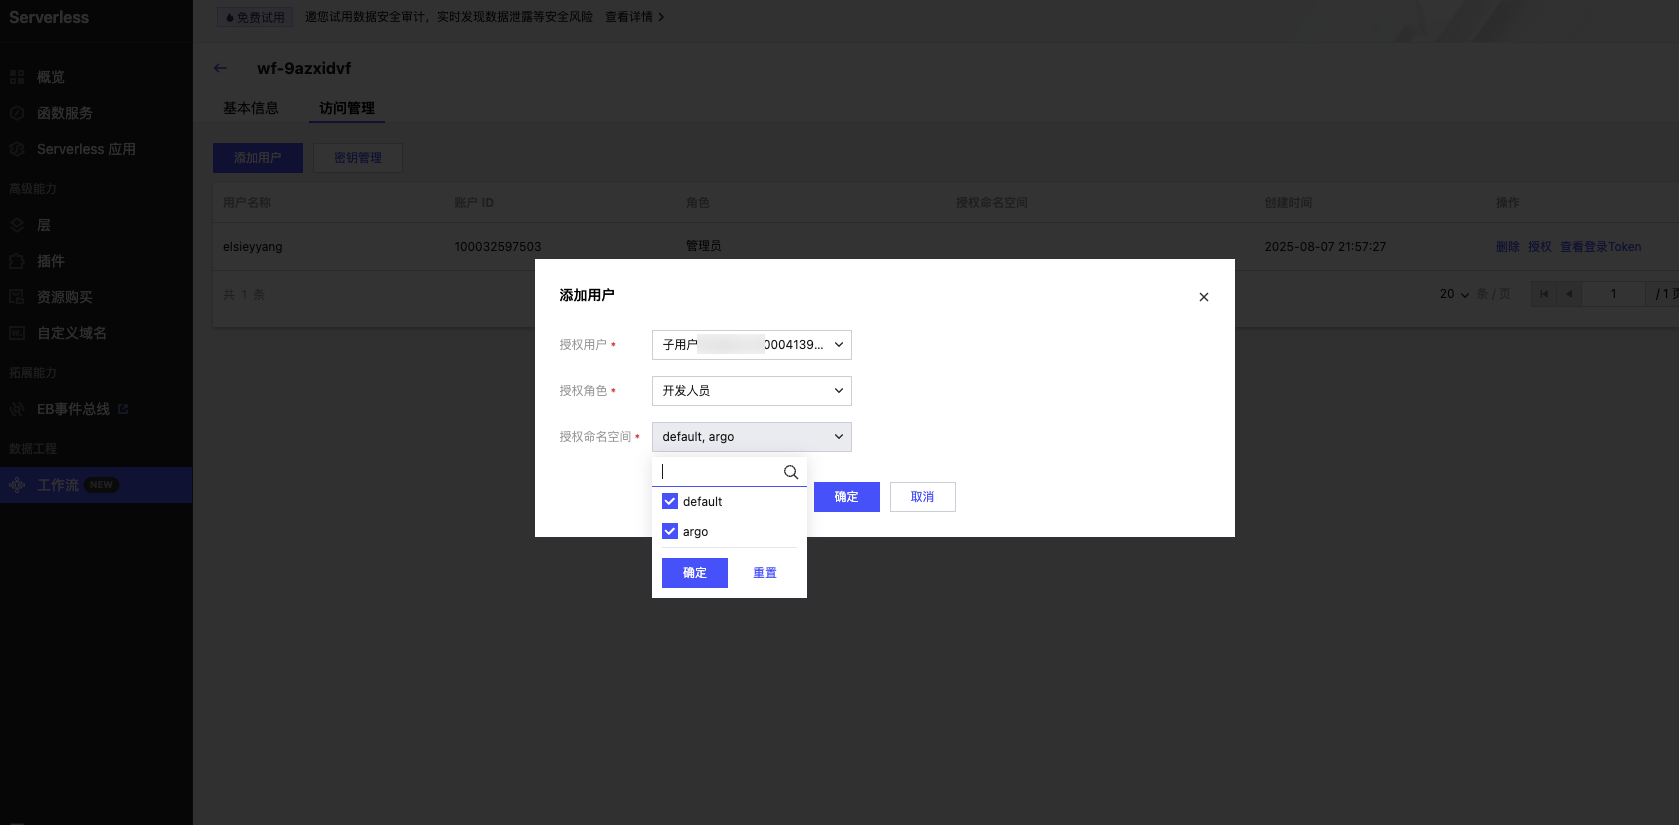Viewport: 1679px width, 825px height.
Task: Click the 概览 grid icon in sidebar
Action: 17,77
